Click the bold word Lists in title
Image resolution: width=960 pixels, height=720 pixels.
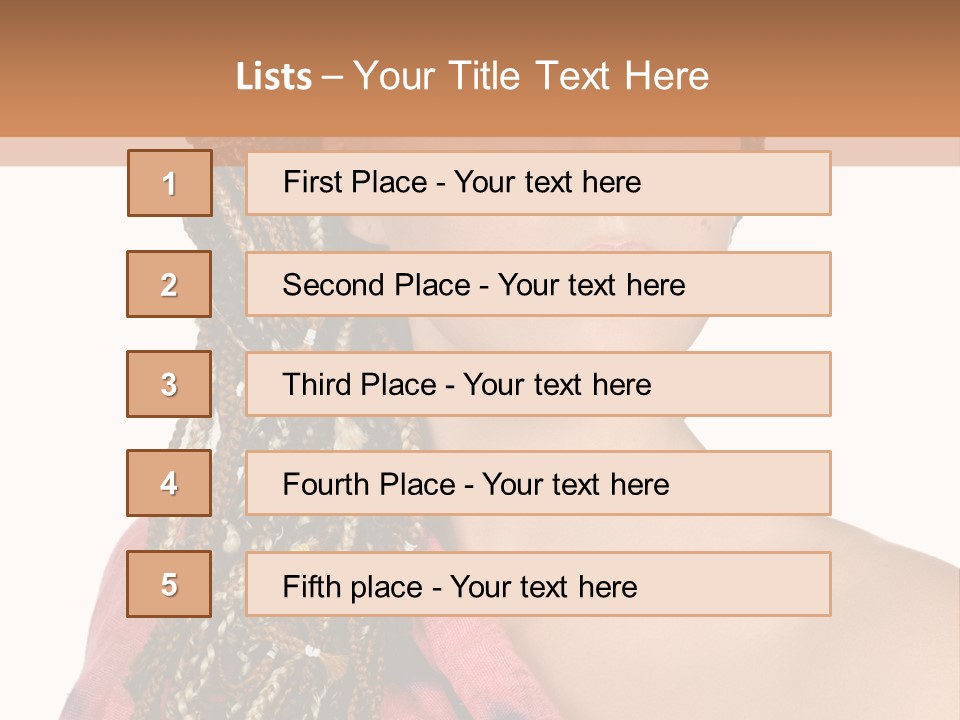[274, 77]
